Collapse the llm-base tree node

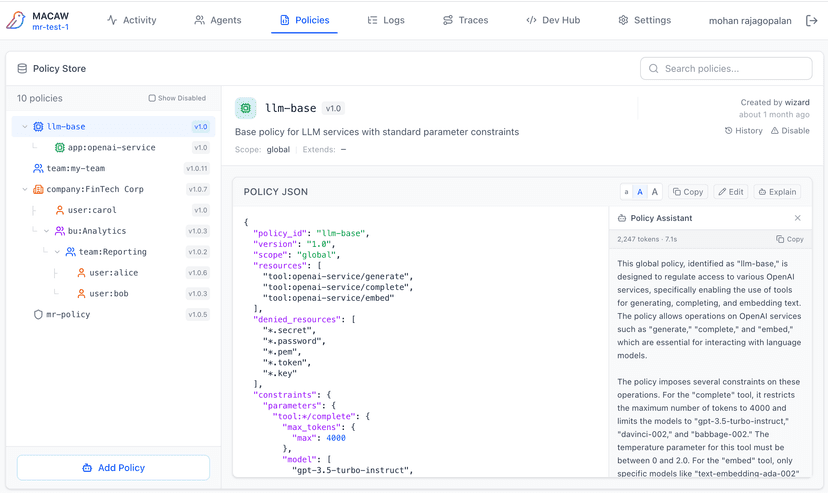[25, 127]
